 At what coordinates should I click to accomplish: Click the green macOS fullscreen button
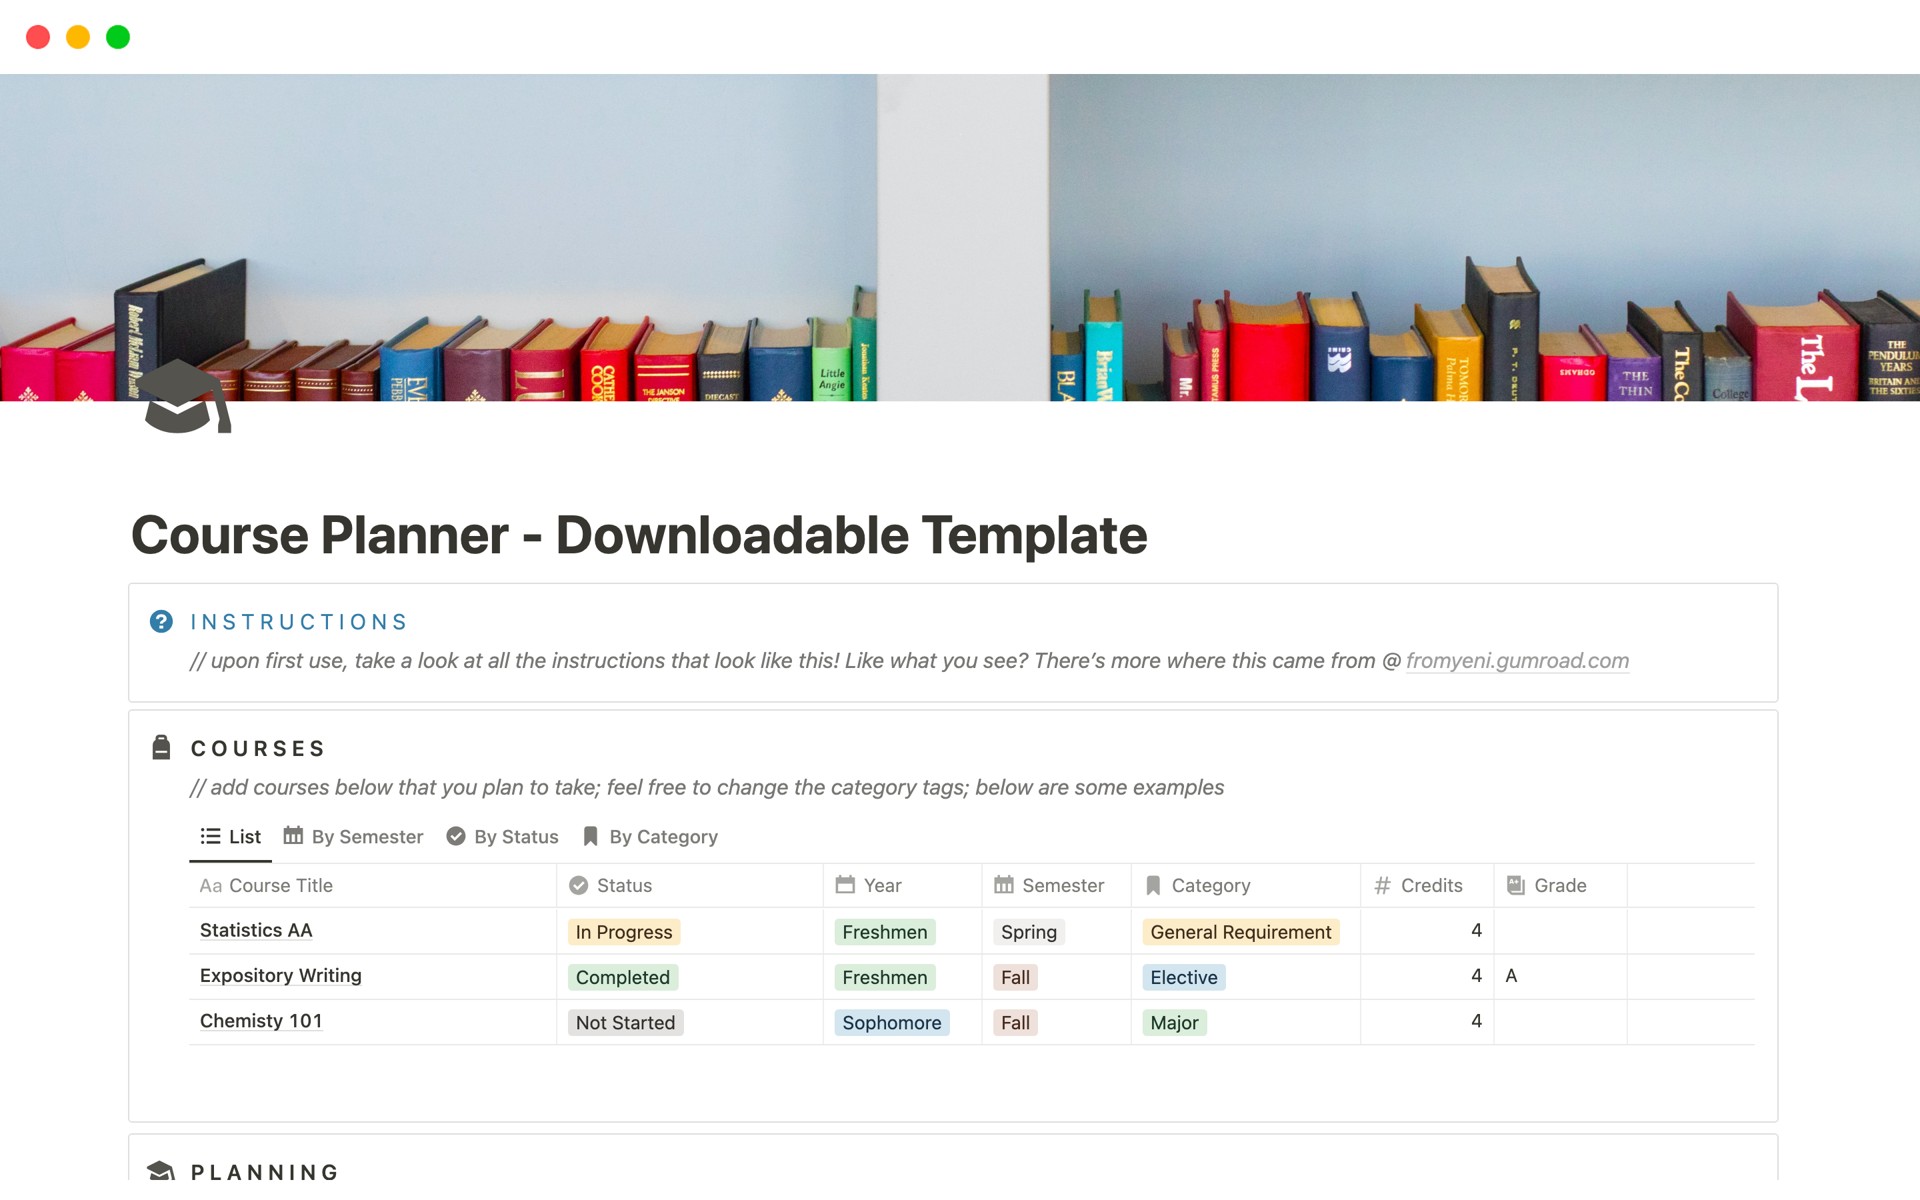(118, 37)
